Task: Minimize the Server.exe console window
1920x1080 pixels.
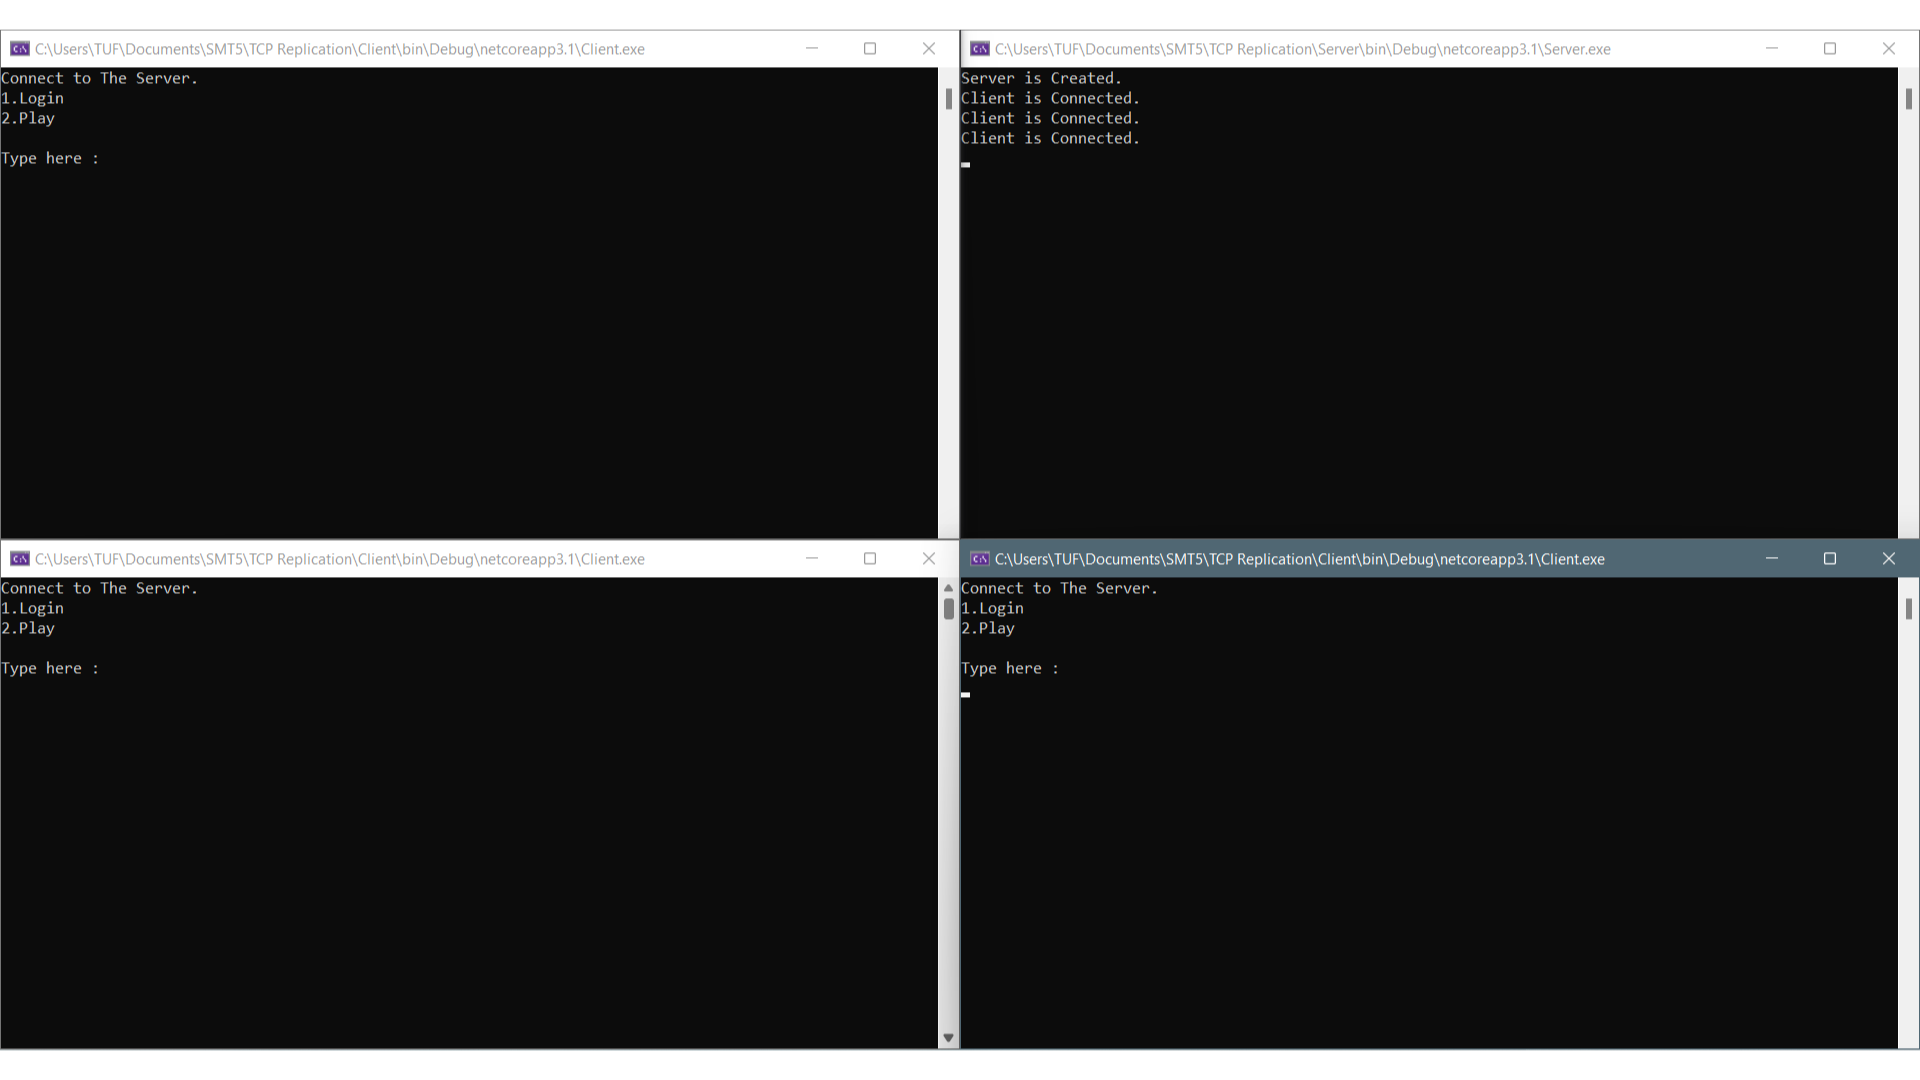Action: click(1771, 49)
